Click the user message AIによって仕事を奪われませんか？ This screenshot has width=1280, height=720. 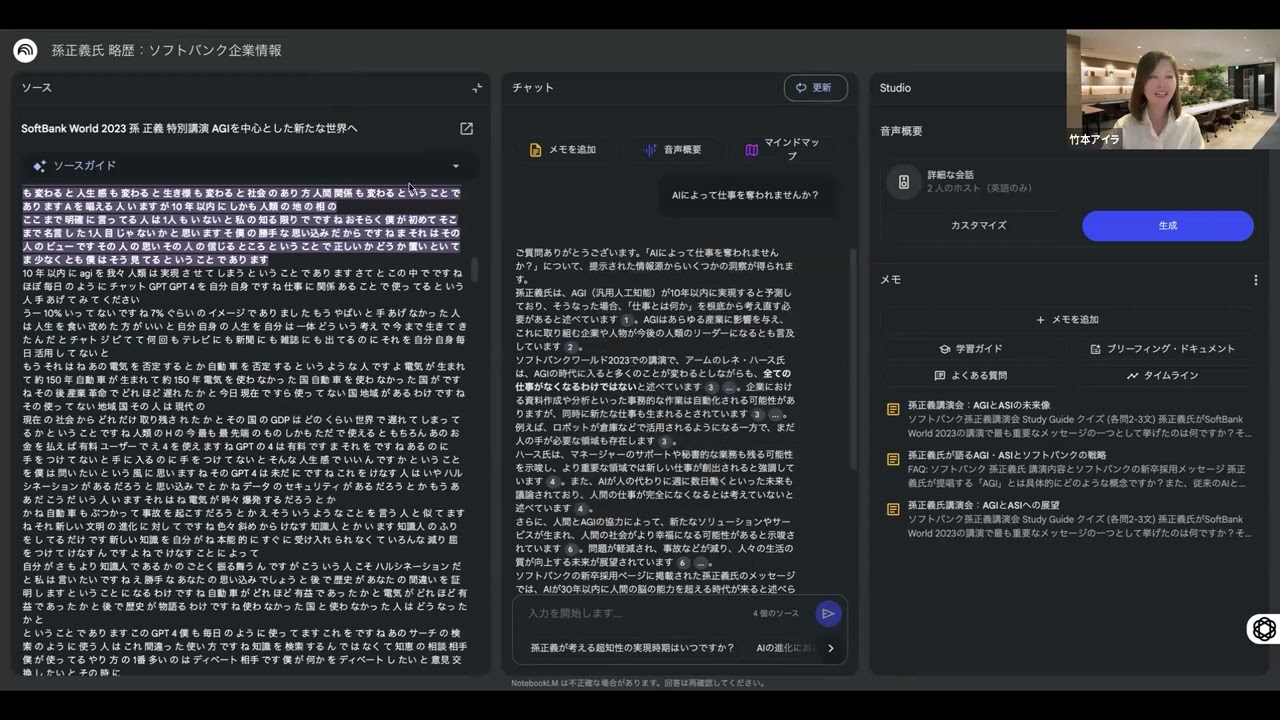pos(745,195)
